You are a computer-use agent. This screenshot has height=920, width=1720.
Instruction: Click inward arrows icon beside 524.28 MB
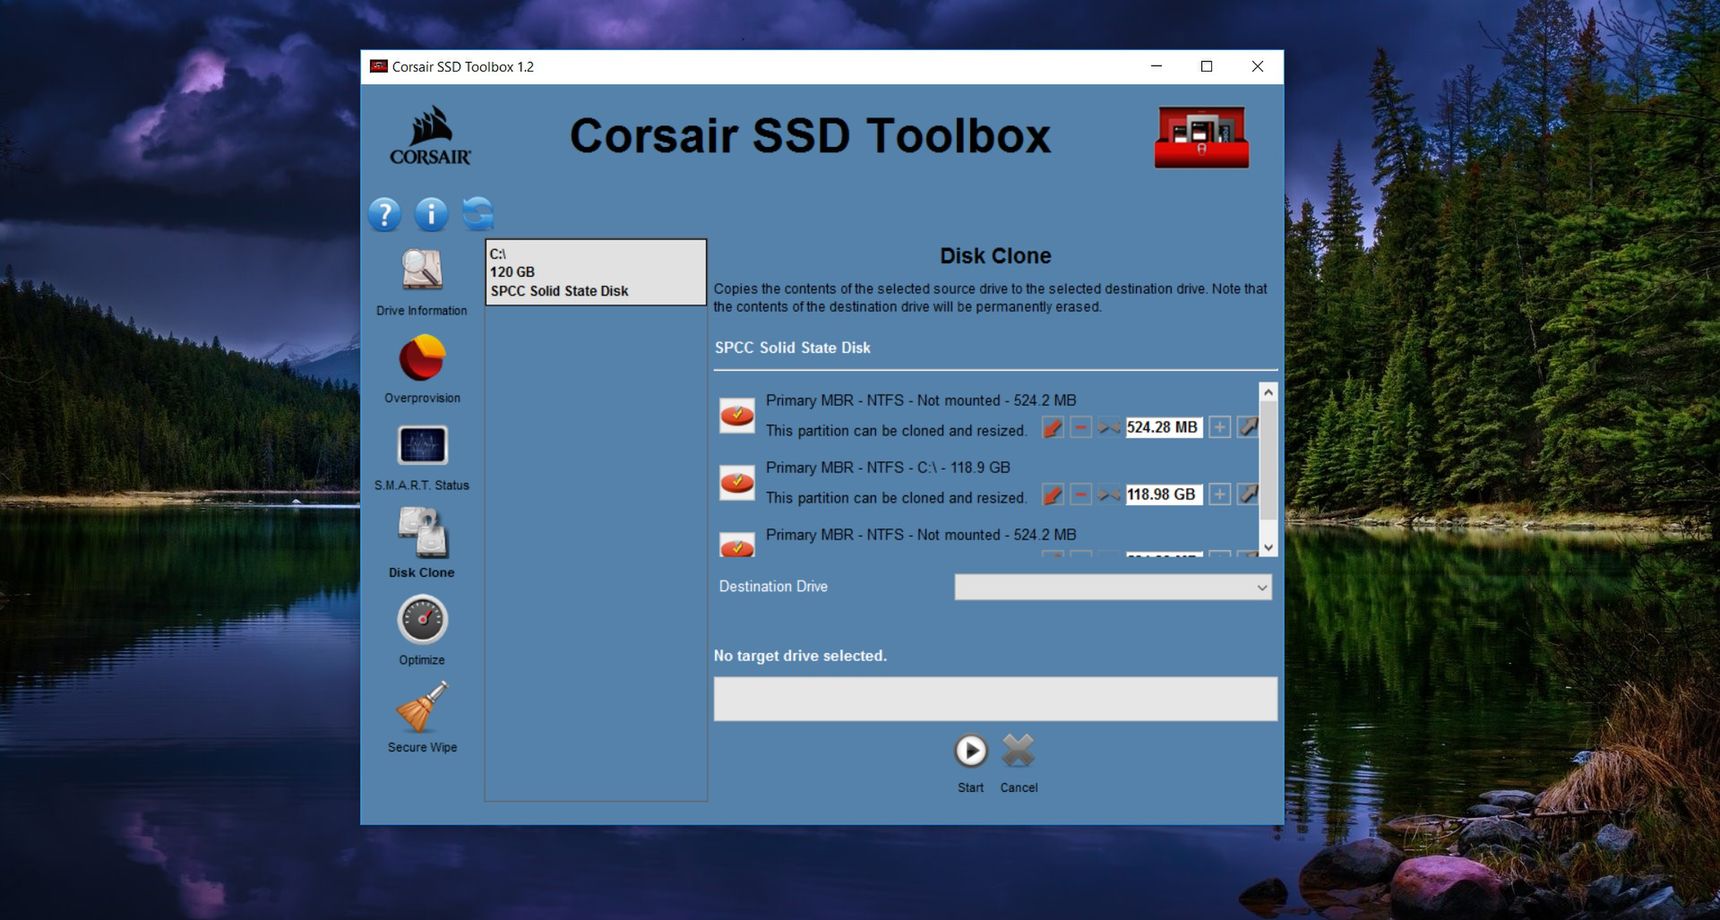[x=1108, y=428]
